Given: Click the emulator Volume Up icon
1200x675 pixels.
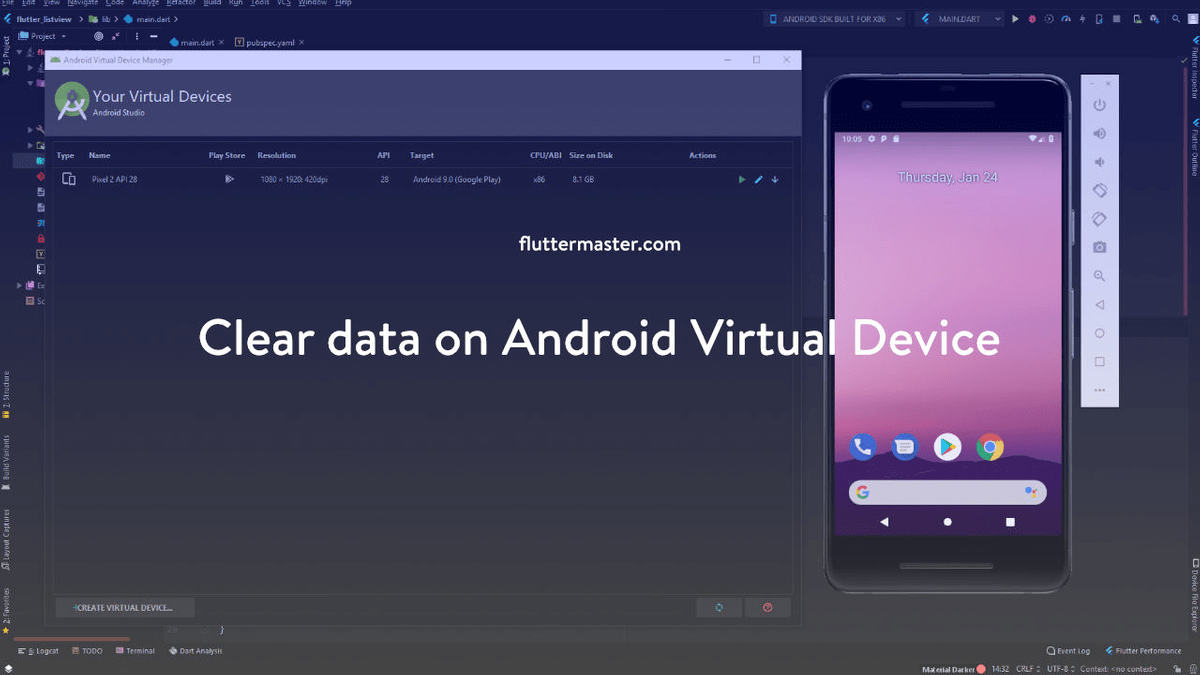Looking at the screenshot, I should [x=1100, y=133].
